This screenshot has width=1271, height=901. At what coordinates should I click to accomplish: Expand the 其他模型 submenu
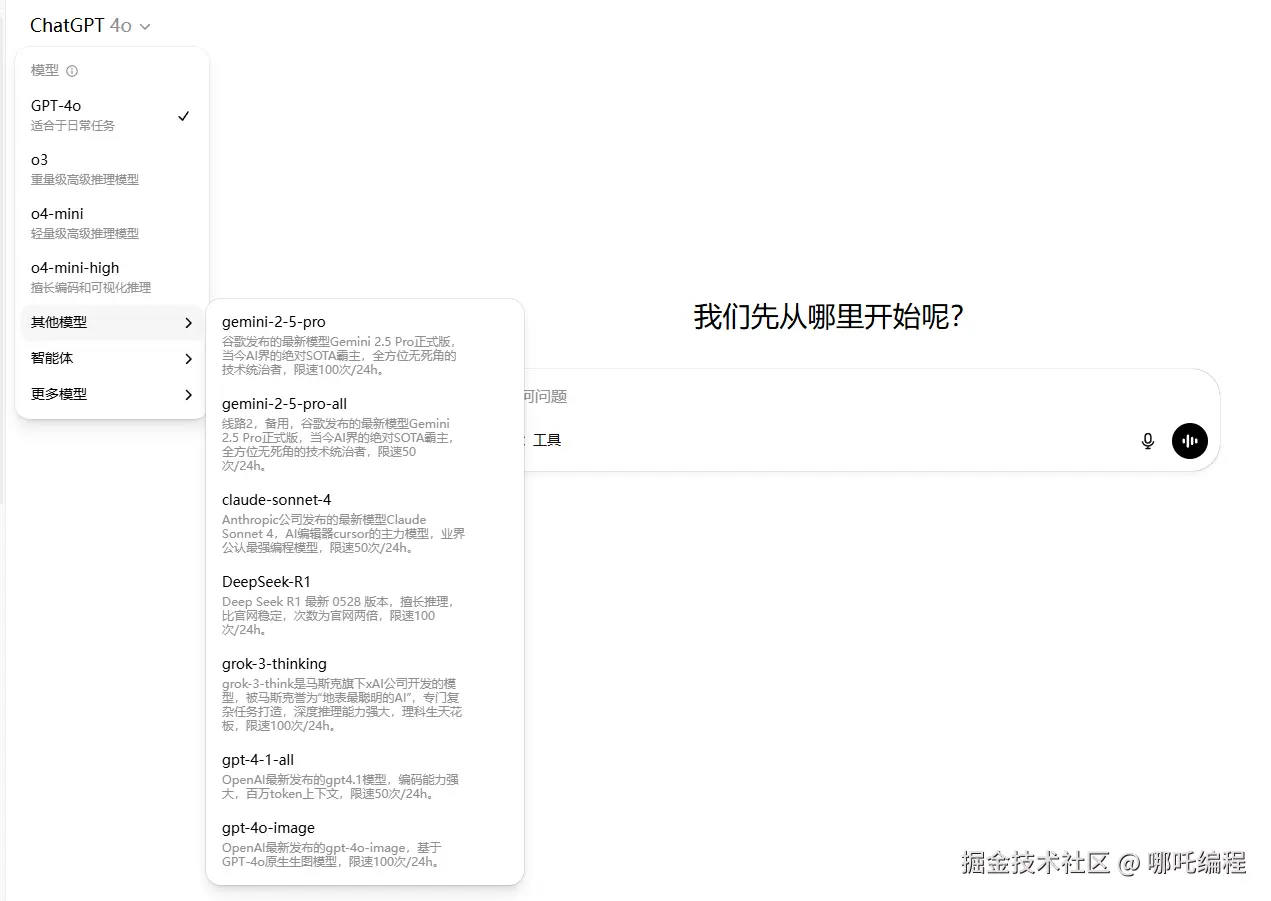click(112, 322)
